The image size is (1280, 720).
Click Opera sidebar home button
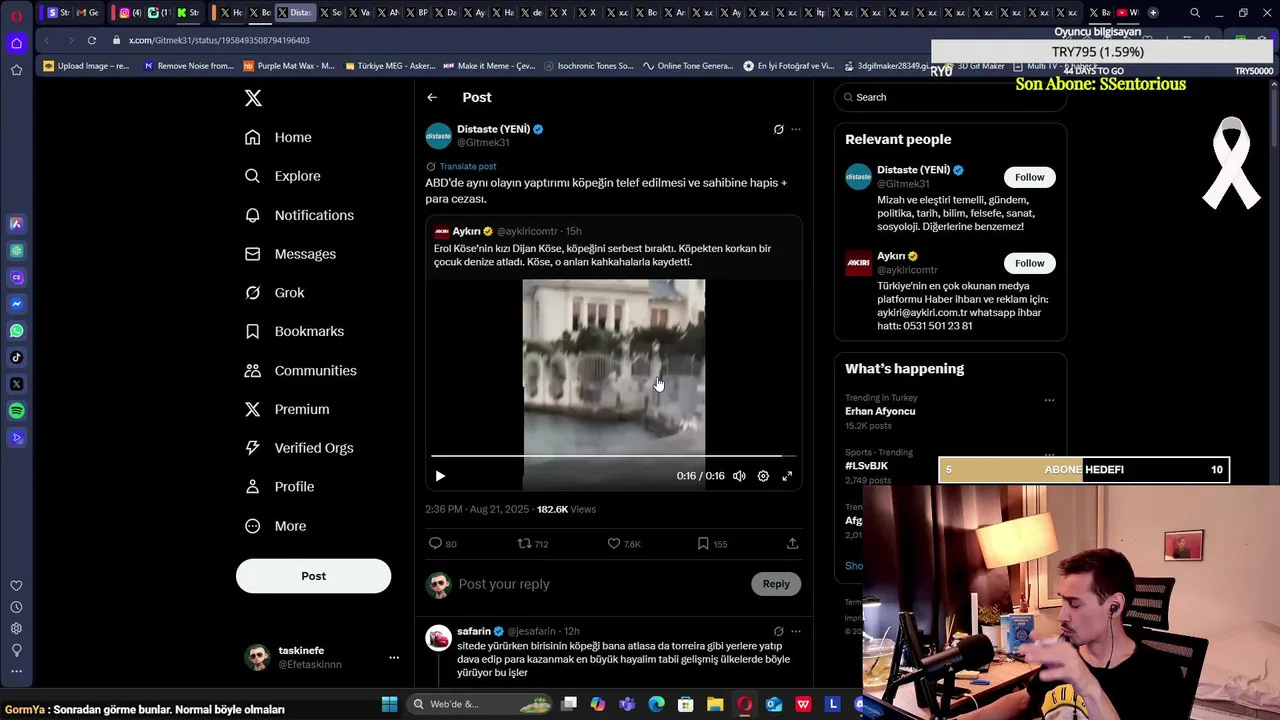16,43
